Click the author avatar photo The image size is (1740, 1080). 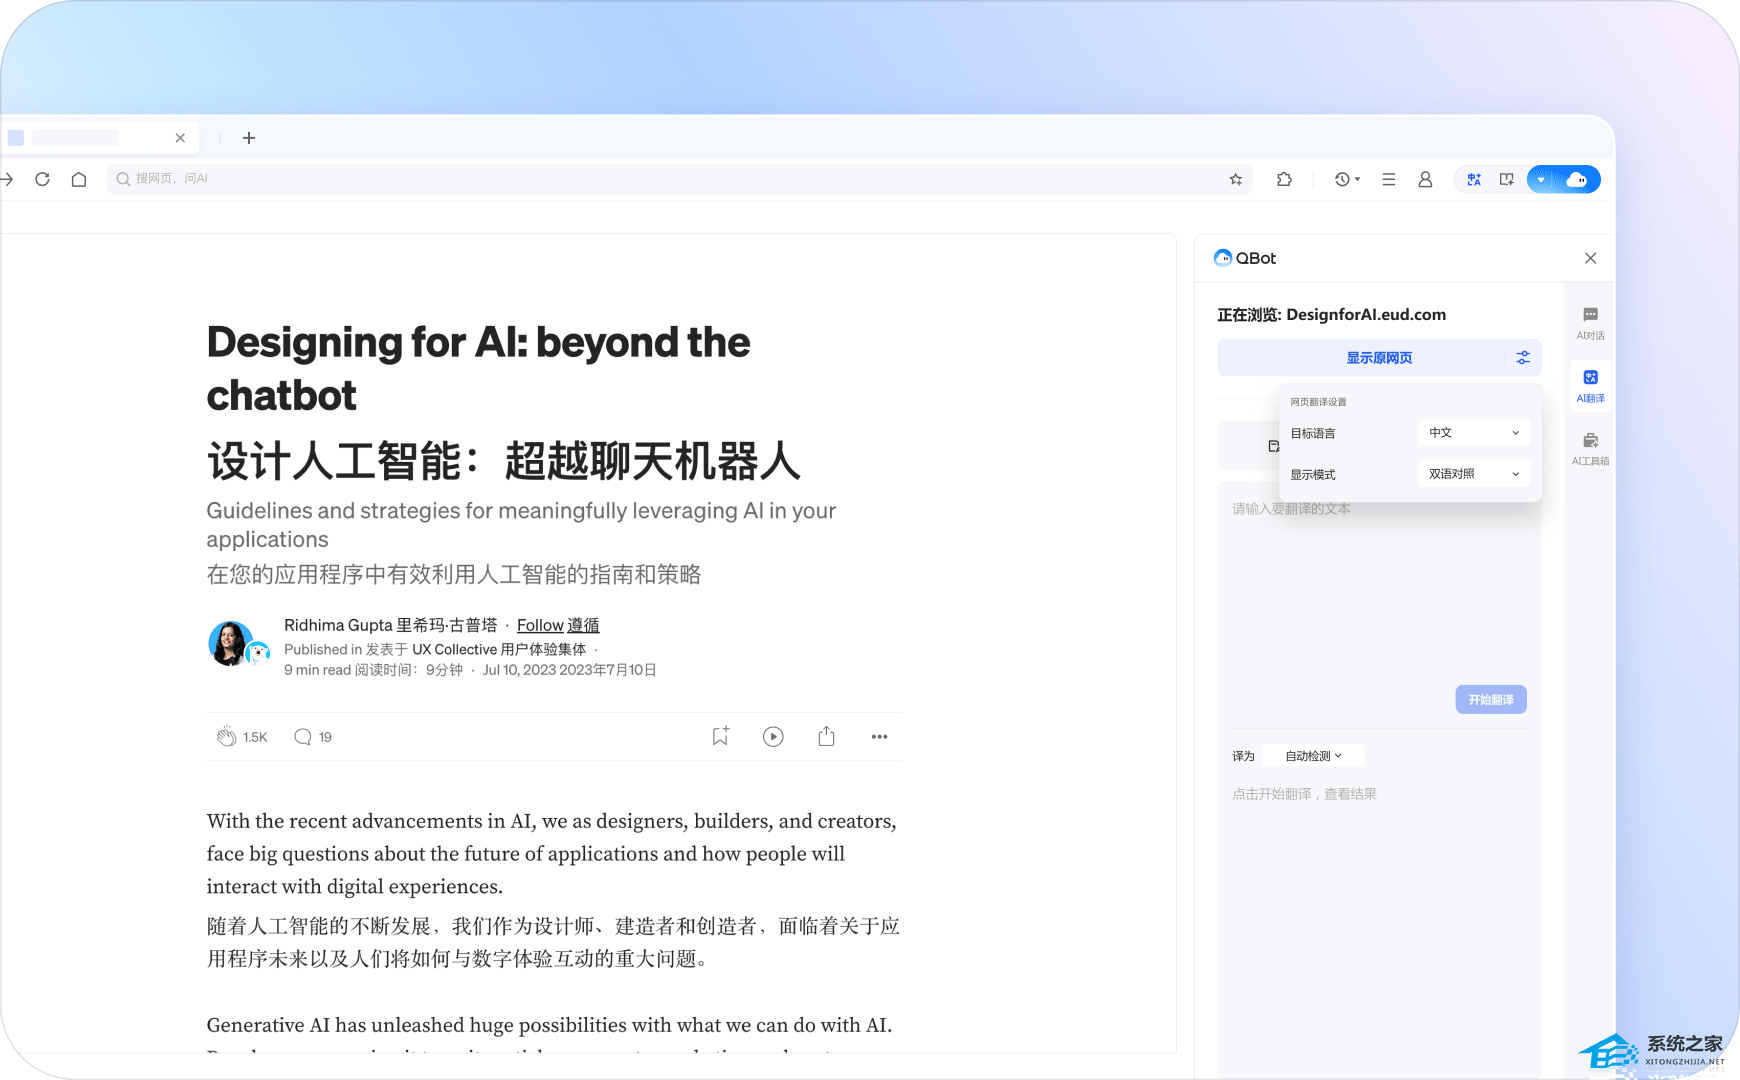(x=230, y=643)
